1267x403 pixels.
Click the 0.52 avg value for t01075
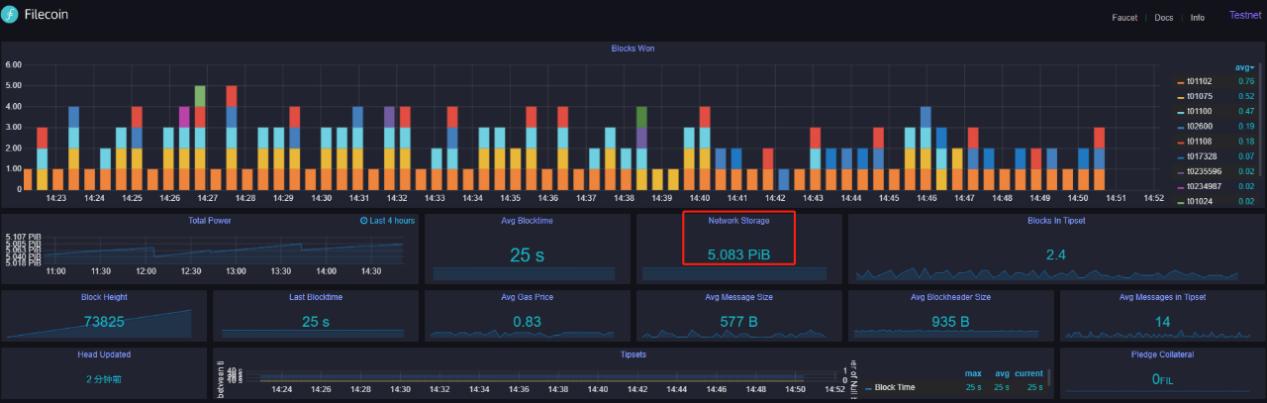point(1246,96)
